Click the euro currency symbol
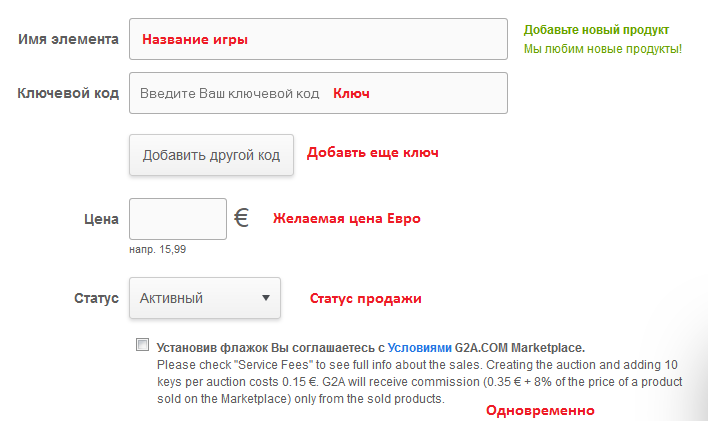Screen dimensions: 708x421 tap(242, 218)
